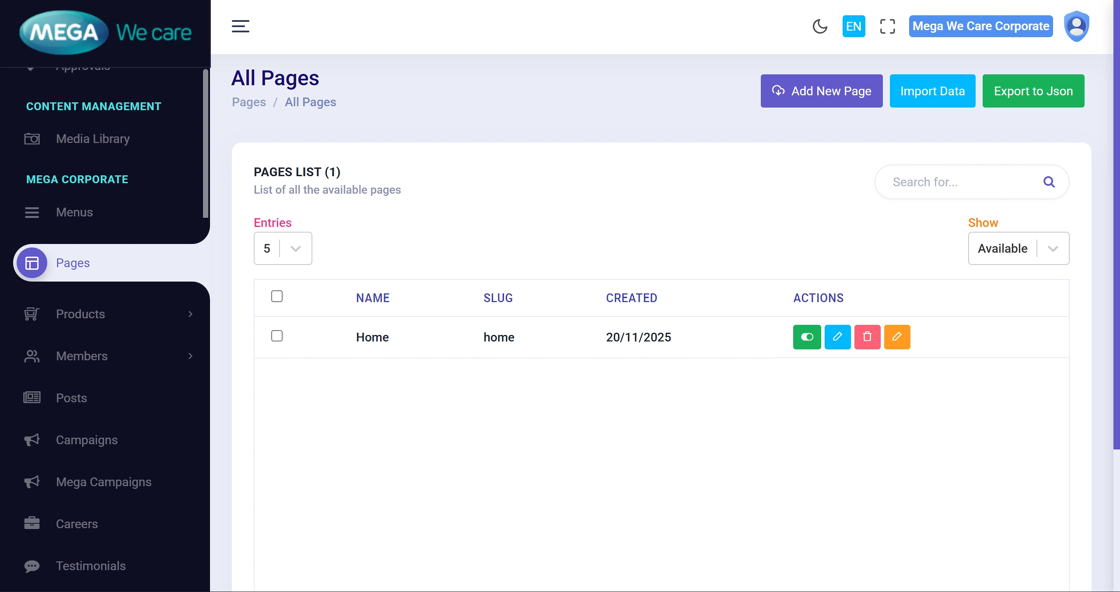Enter fullscreen mode via expand icon

[887, 27]
